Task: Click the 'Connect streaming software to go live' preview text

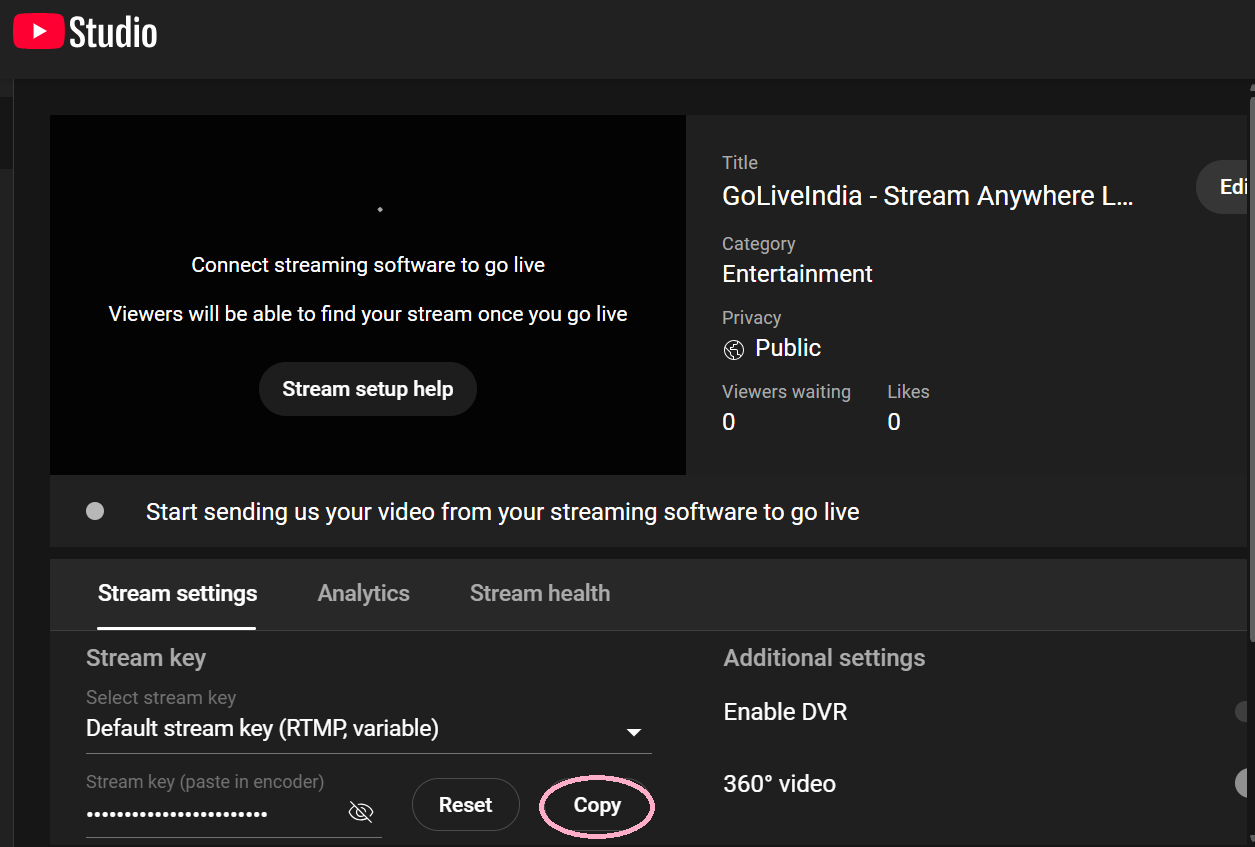Action: click(368, 265)
